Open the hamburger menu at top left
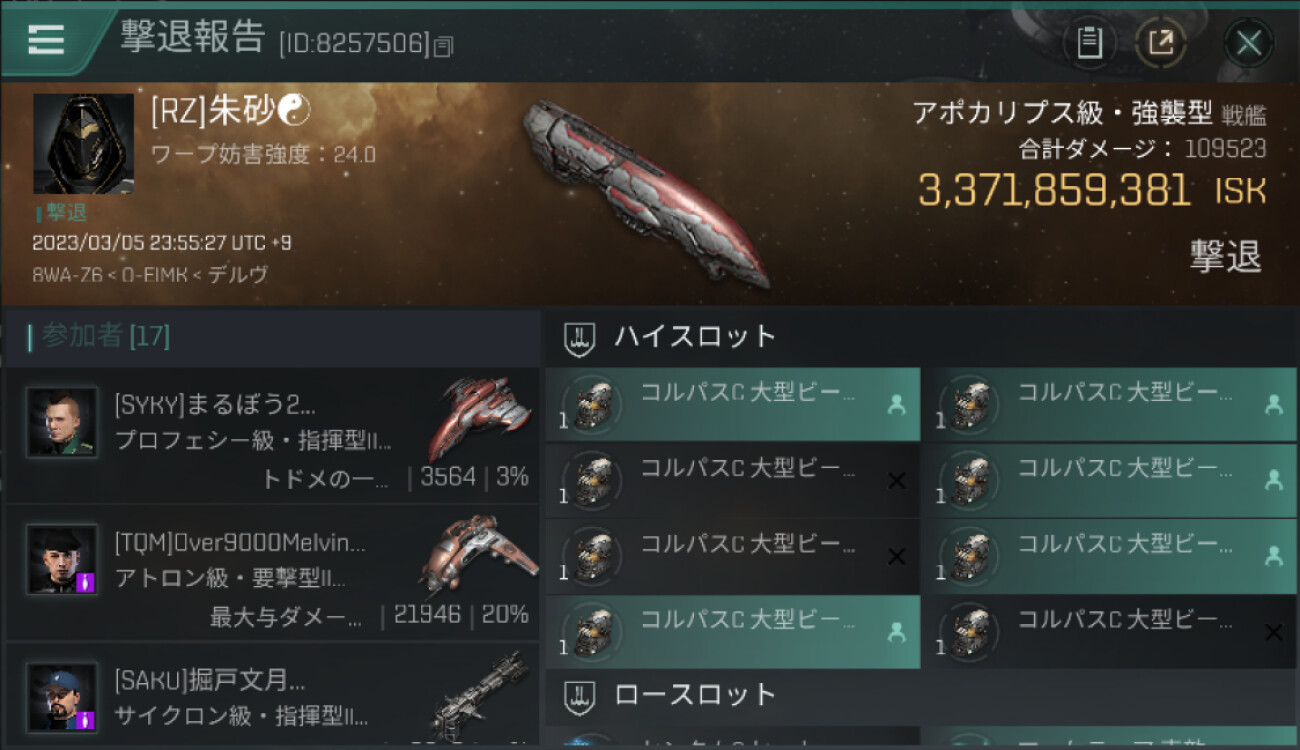Screen dimensions: 1300x750 pyautogui.click(x=46, y=39)
